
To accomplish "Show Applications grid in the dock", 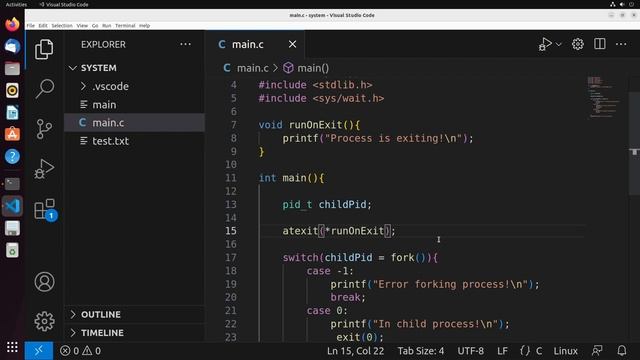I will [x=12, y=347].
